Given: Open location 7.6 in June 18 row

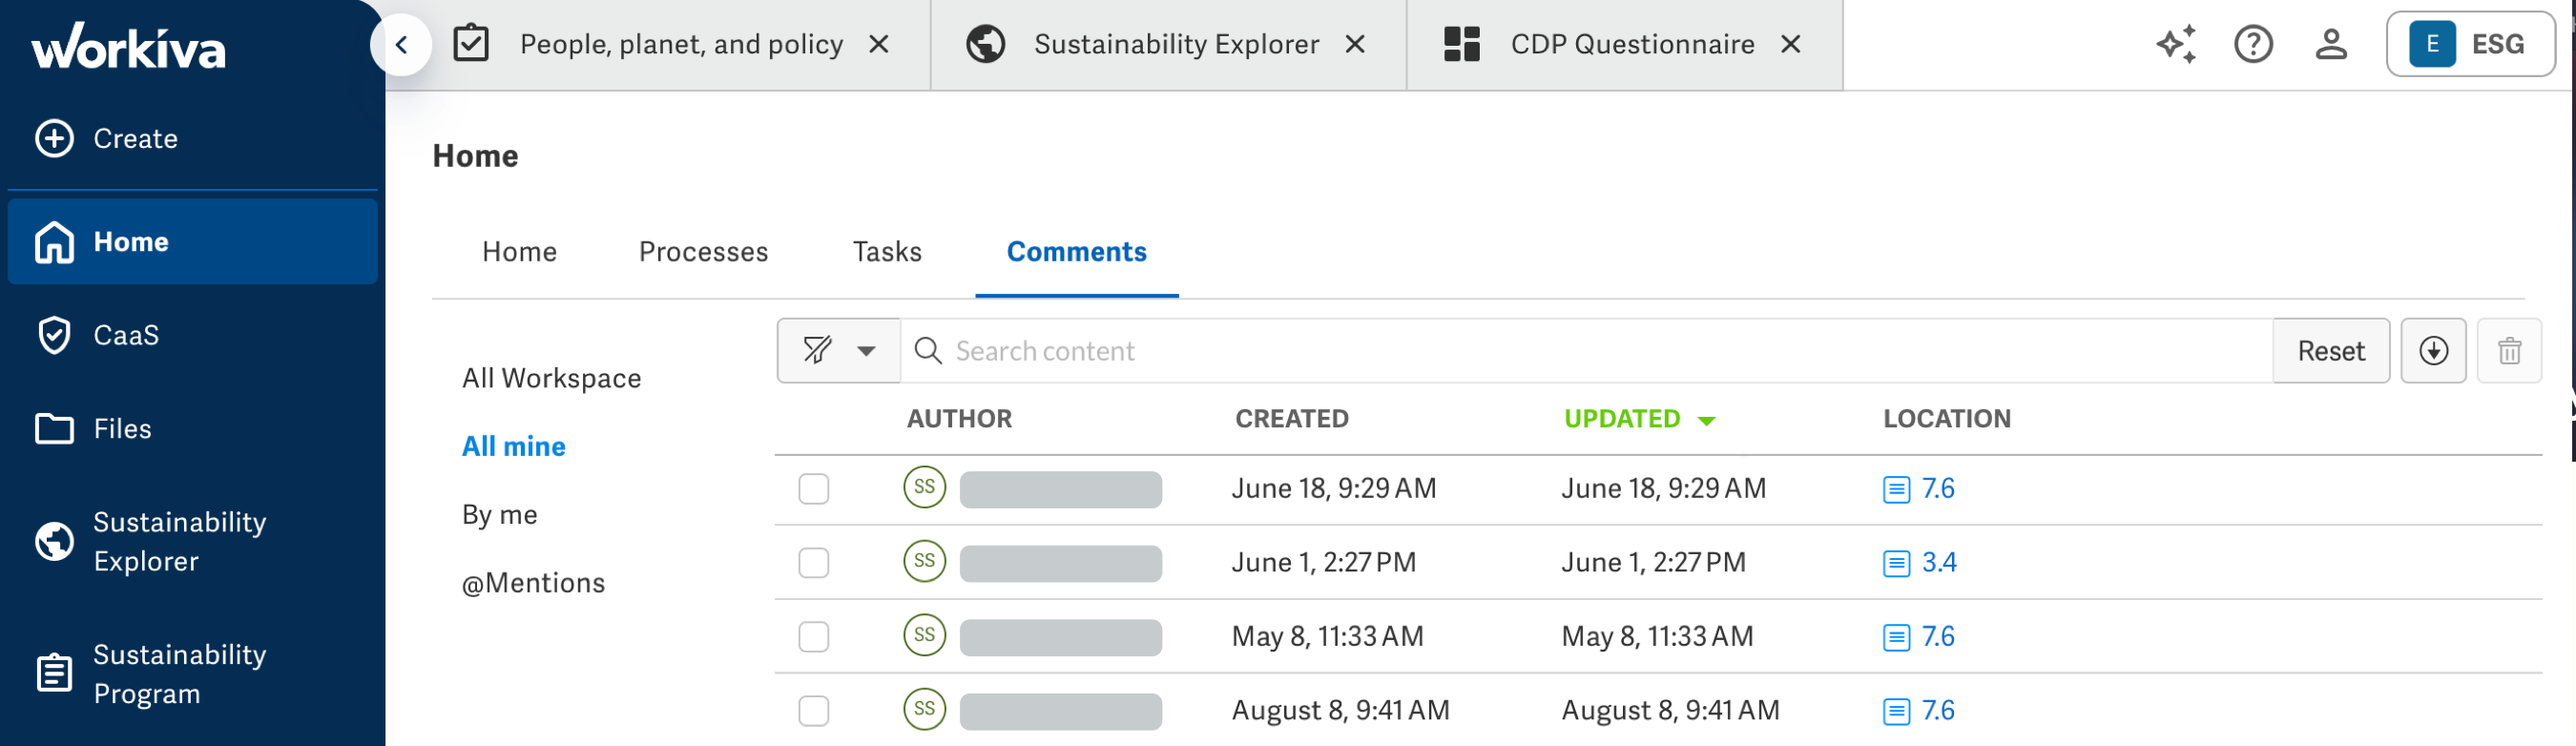Looking at the screenshot, I should coord(1937,488).
